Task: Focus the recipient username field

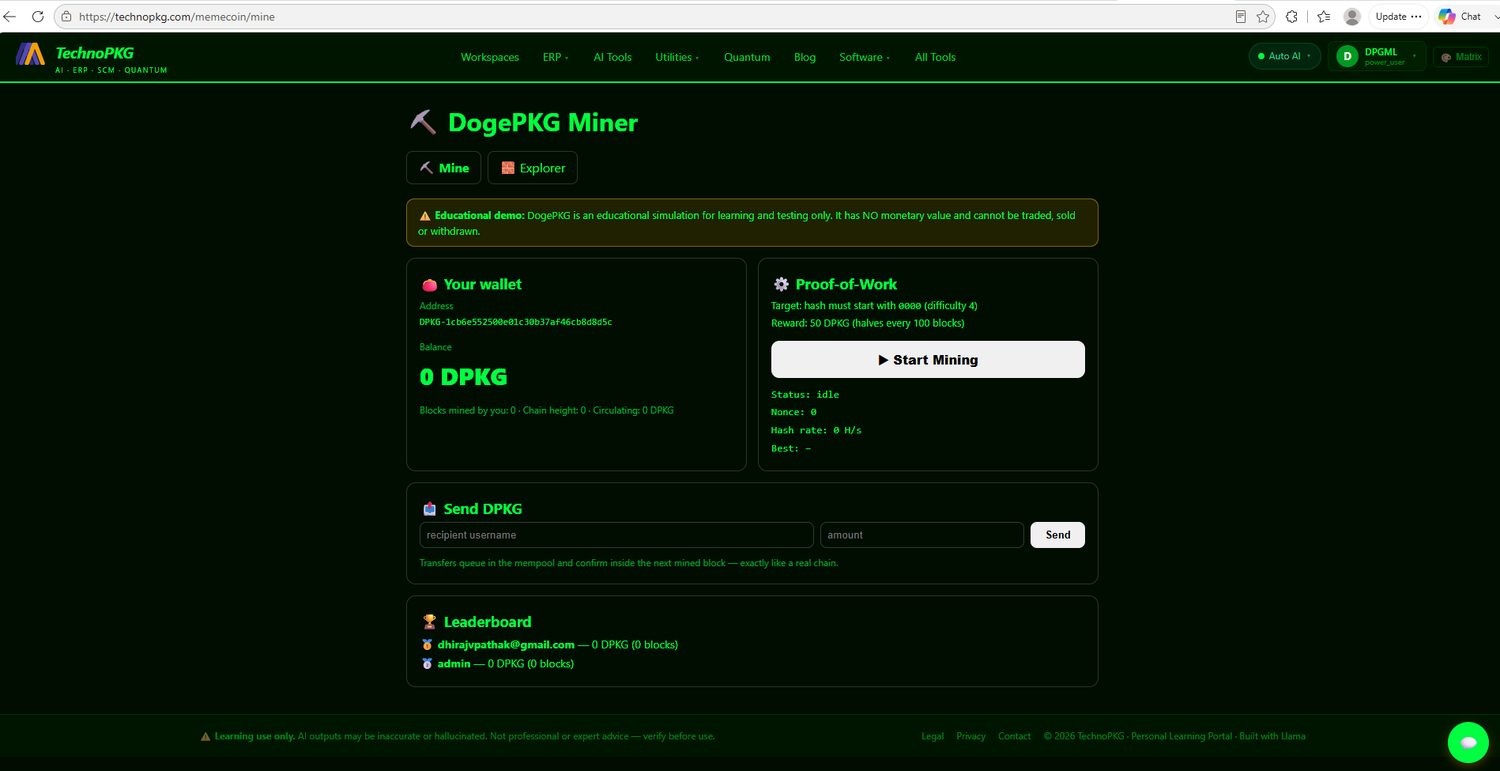Action: (617, 535)
